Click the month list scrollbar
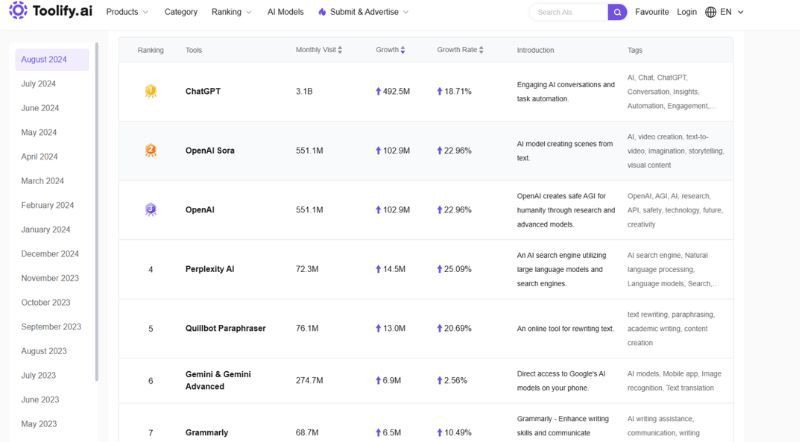The height and width of the screenshot is (442, 800). pyautogui.click(x=96, y=212)
